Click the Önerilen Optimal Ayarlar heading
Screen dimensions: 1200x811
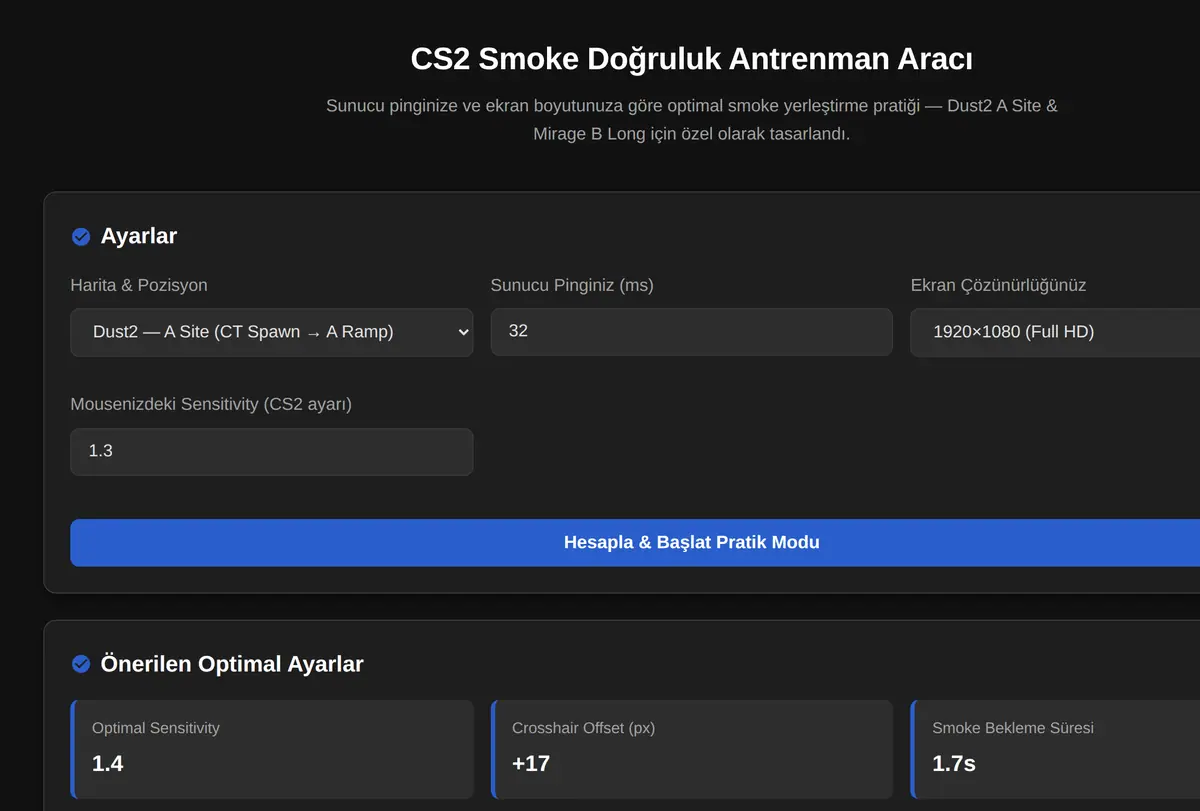coord(232,664)
